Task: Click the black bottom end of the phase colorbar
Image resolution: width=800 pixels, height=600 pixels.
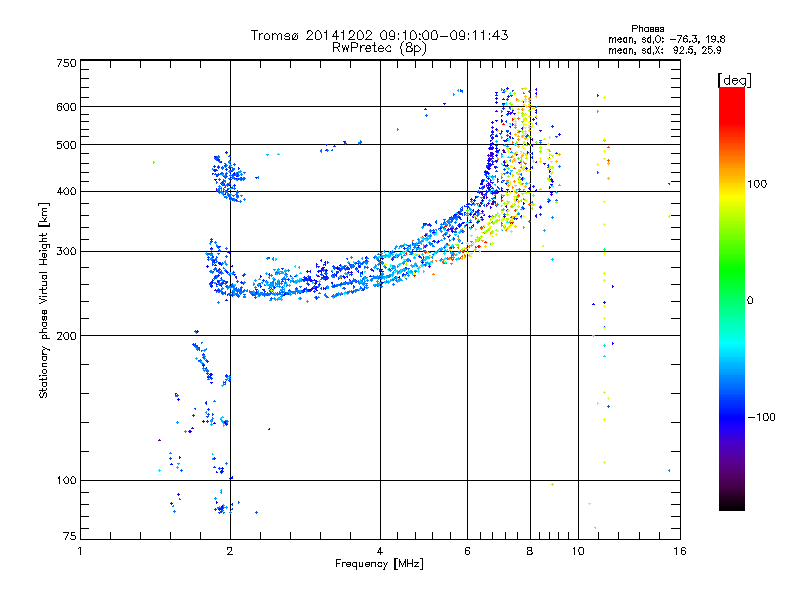Action: tap(732, 503)
